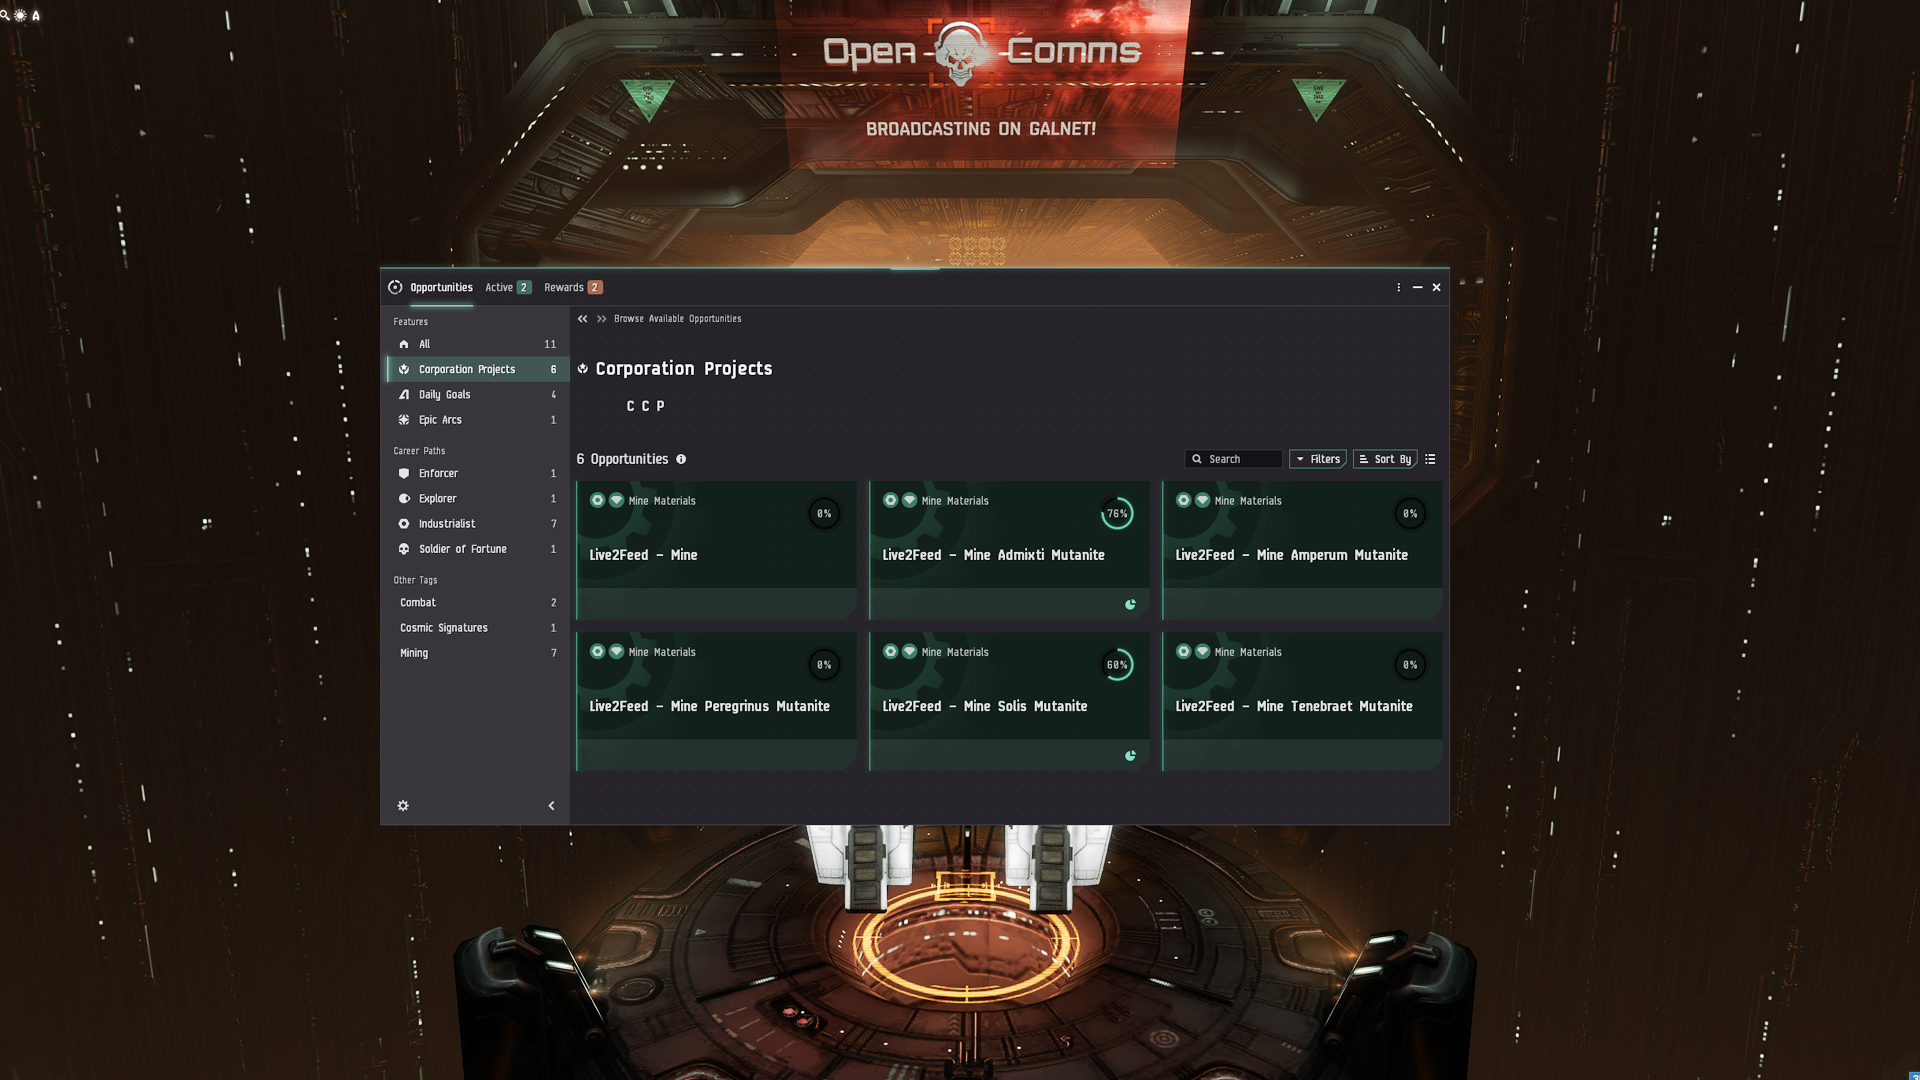Image resolution: width=1920 pixels, height=1080 pixels.
Task: Click the 76% progress circle on Admixti
Action: 1116,513
